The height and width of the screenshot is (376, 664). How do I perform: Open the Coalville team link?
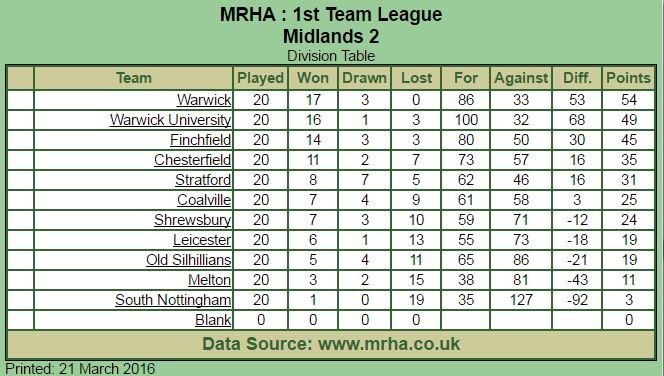click(x=204, y=199)
